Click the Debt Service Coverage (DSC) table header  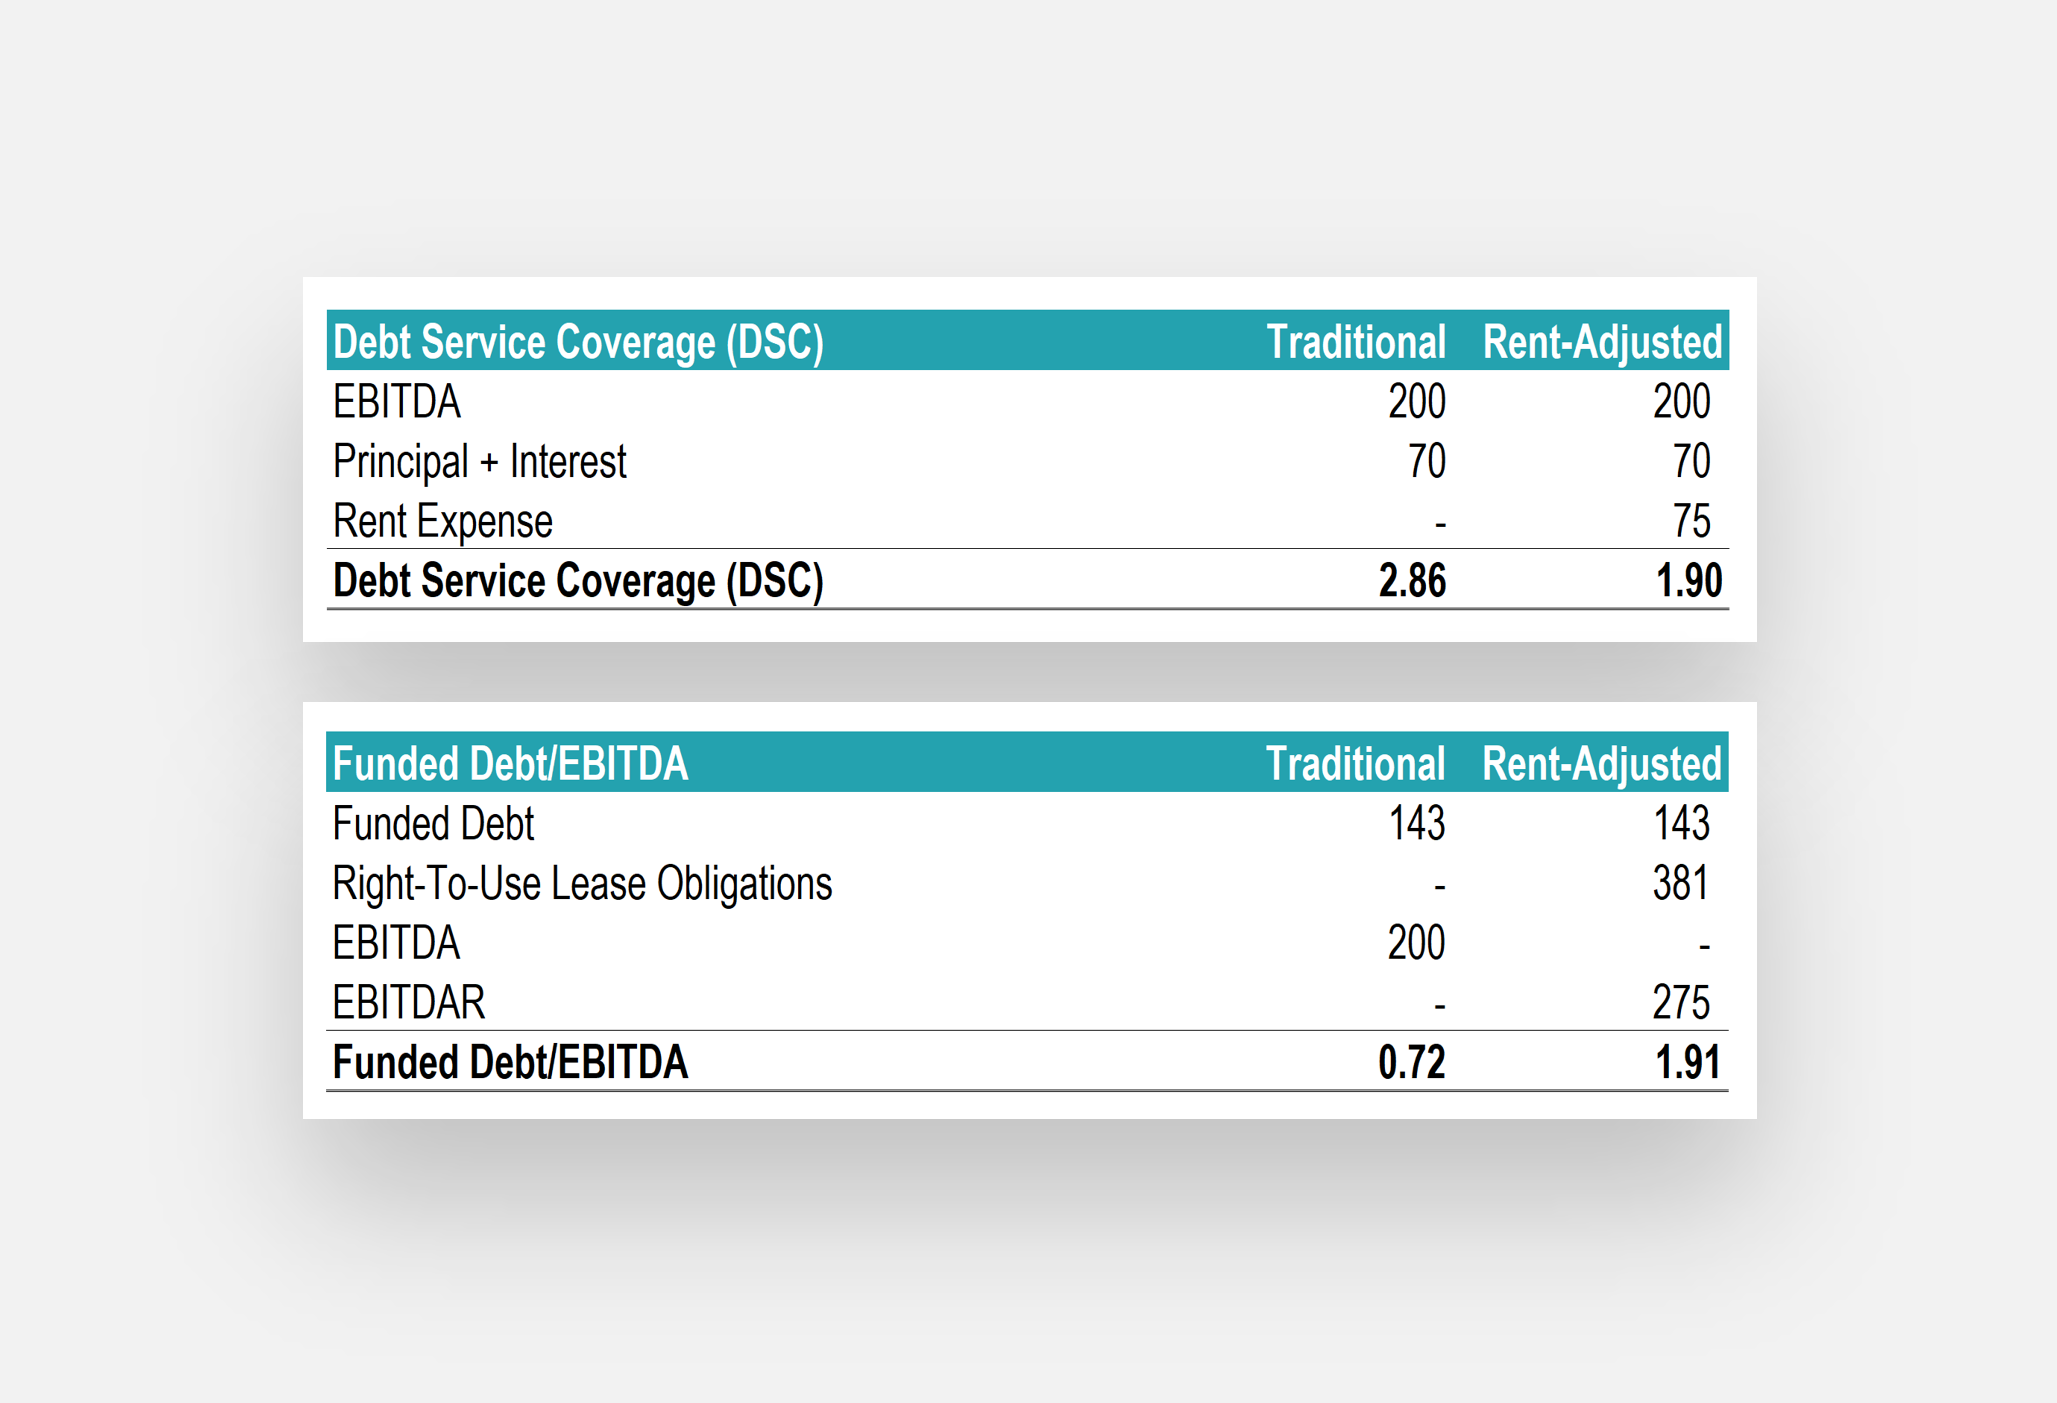pos(578,342)
